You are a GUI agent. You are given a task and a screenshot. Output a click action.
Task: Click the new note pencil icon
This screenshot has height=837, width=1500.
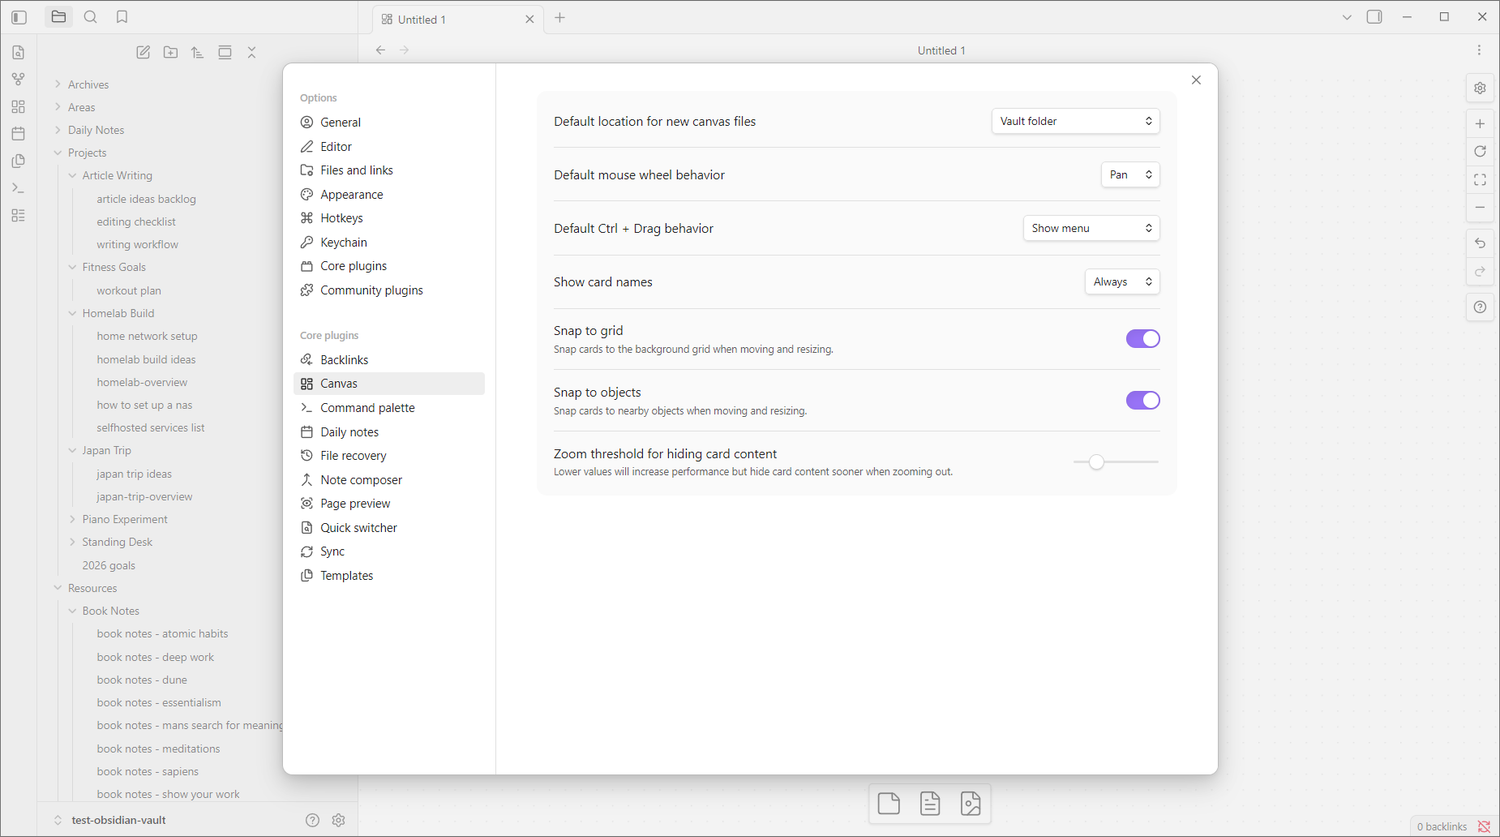pyautogui.click(x=143, y=52)
